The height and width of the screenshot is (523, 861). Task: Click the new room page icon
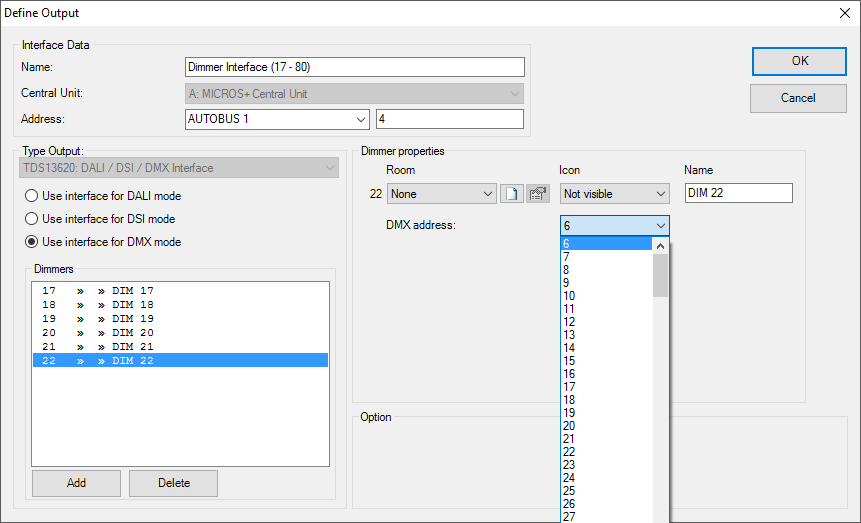pos(511,194)
